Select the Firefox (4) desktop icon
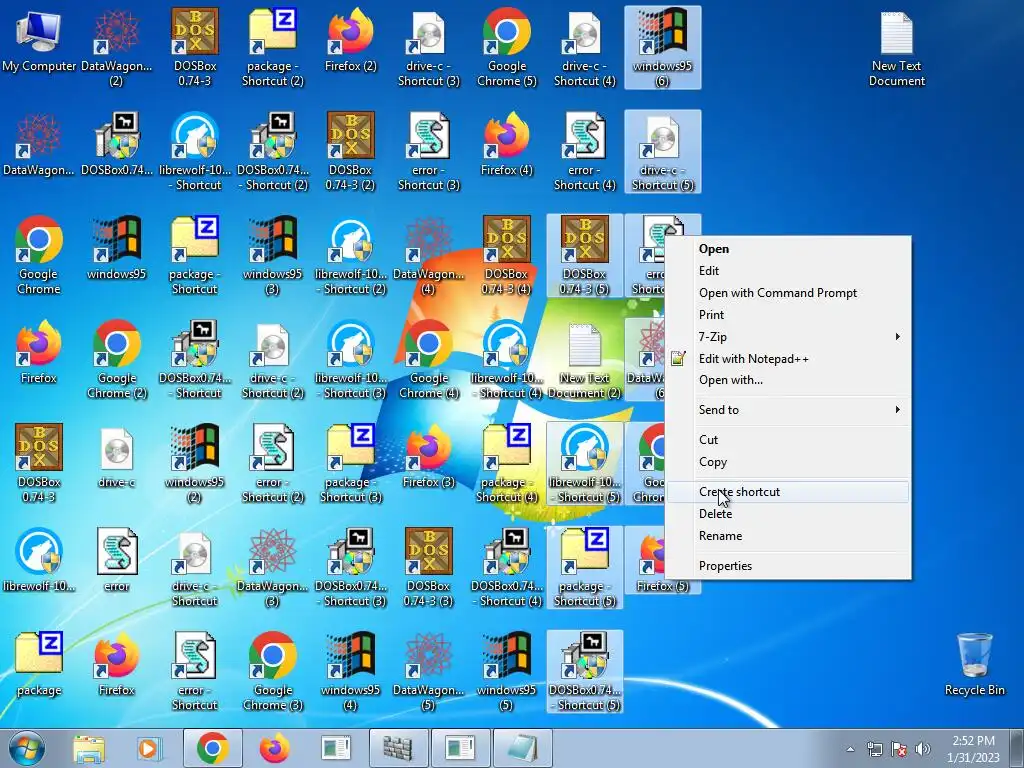1024x768 pixels. (507, 144)
